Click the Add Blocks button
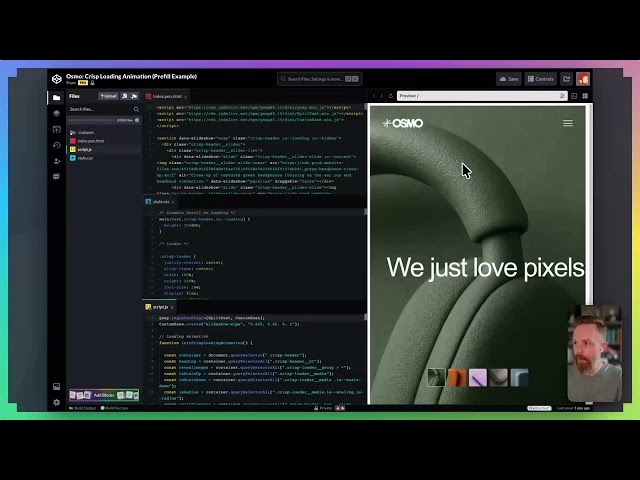This screenshot has width=640, height=480. (x=104, y=395)
